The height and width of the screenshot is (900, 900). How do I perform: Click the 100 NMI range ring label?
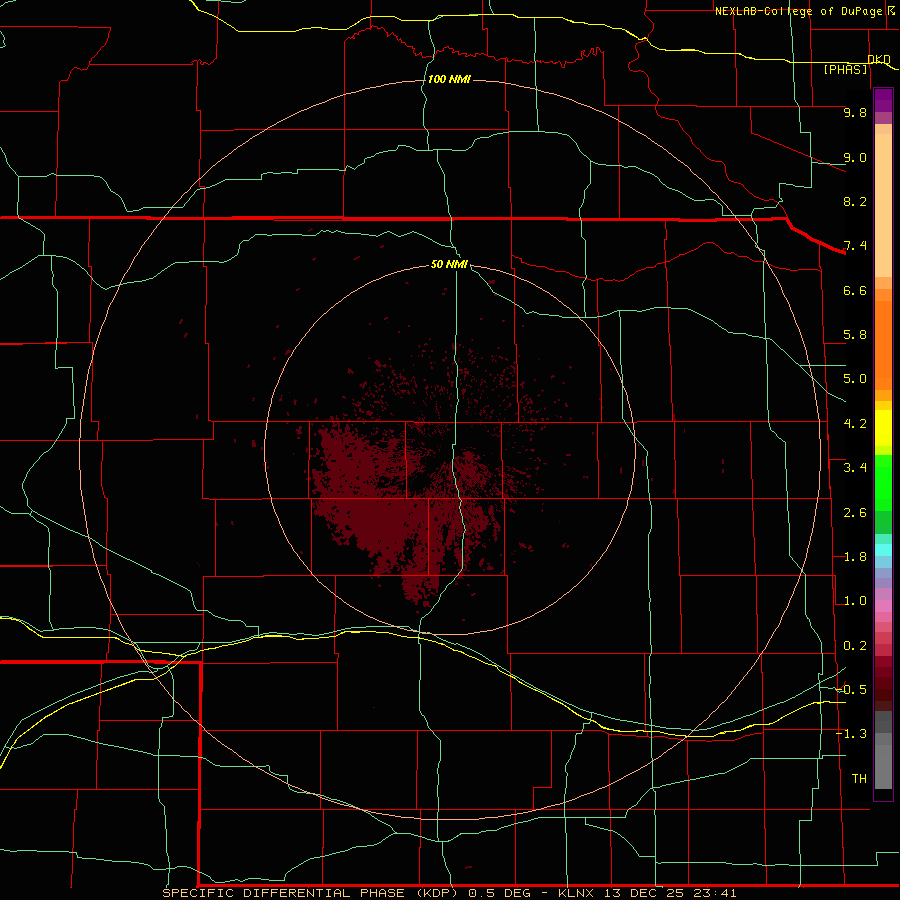click(449, 79)
